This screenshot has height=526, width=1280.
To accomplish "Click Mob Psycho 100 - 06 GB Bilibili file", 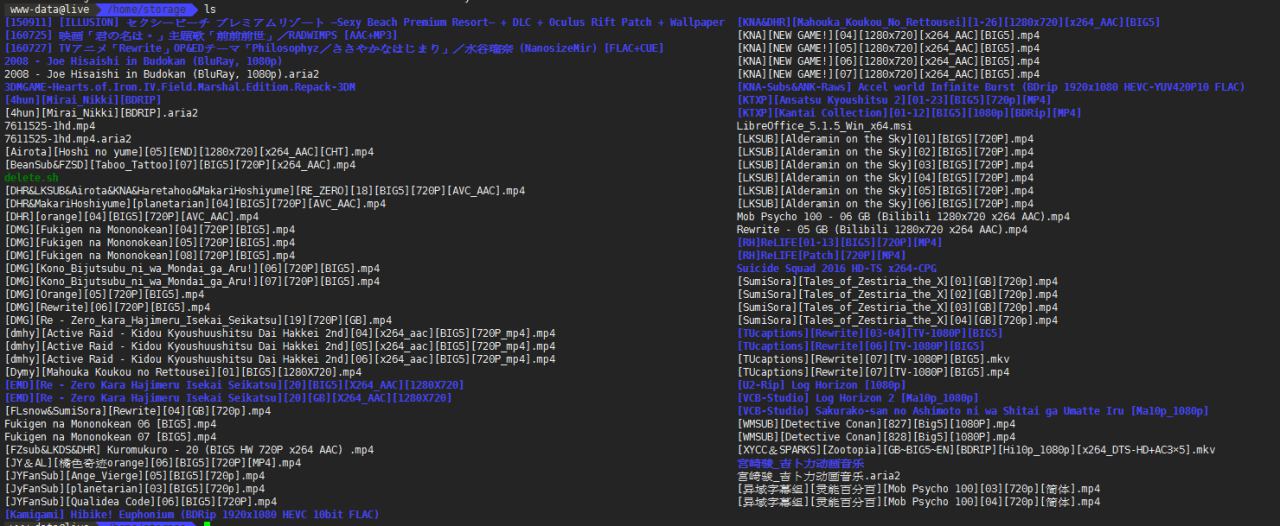I will pos(902,216).
